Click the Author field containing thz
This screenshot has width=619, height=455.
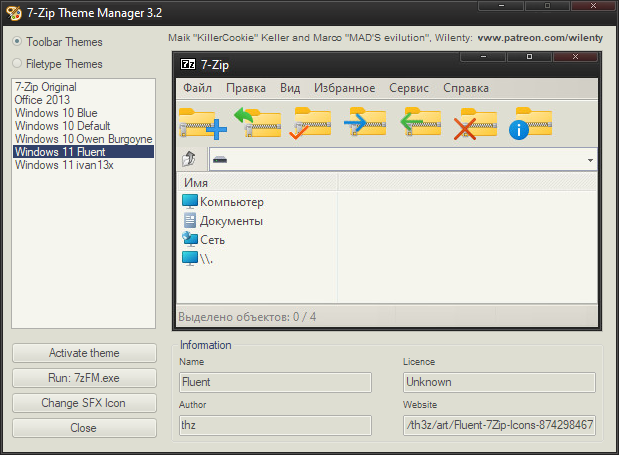coord(275,425)
